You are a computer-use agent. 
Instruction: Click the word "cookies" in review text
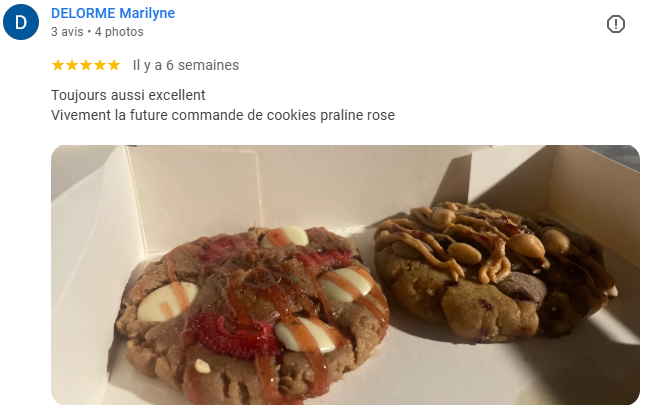[x=291, y=115]
